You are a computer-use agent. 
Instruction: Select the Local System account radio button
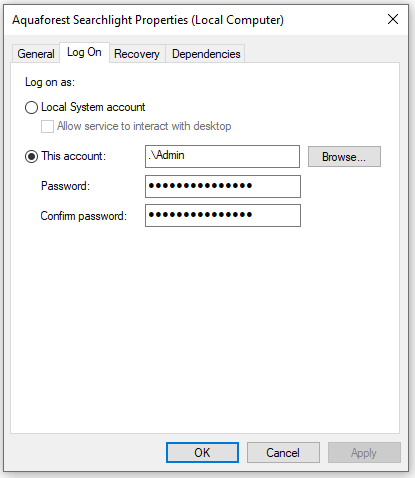click(x=31, y=108)
